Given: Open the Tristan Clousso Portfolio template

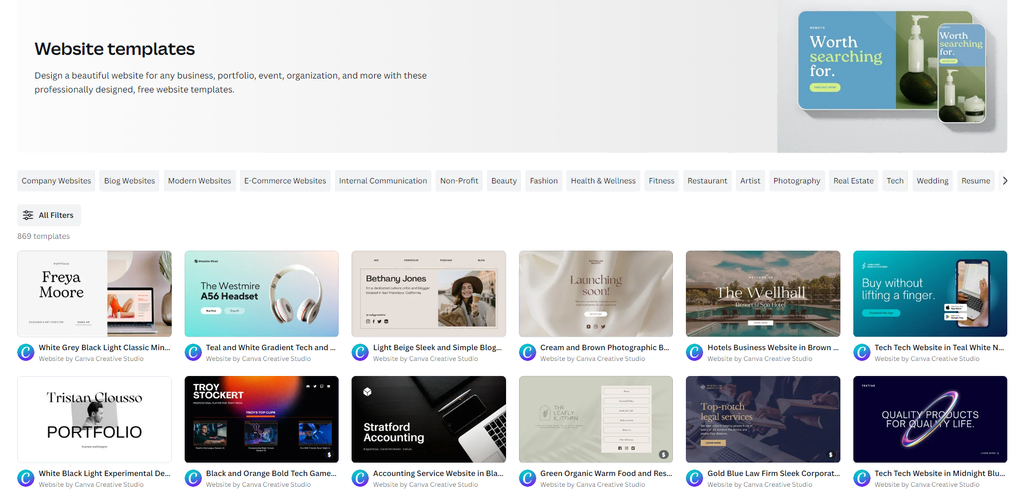Looking at the screenshot, I should point(95,419).
